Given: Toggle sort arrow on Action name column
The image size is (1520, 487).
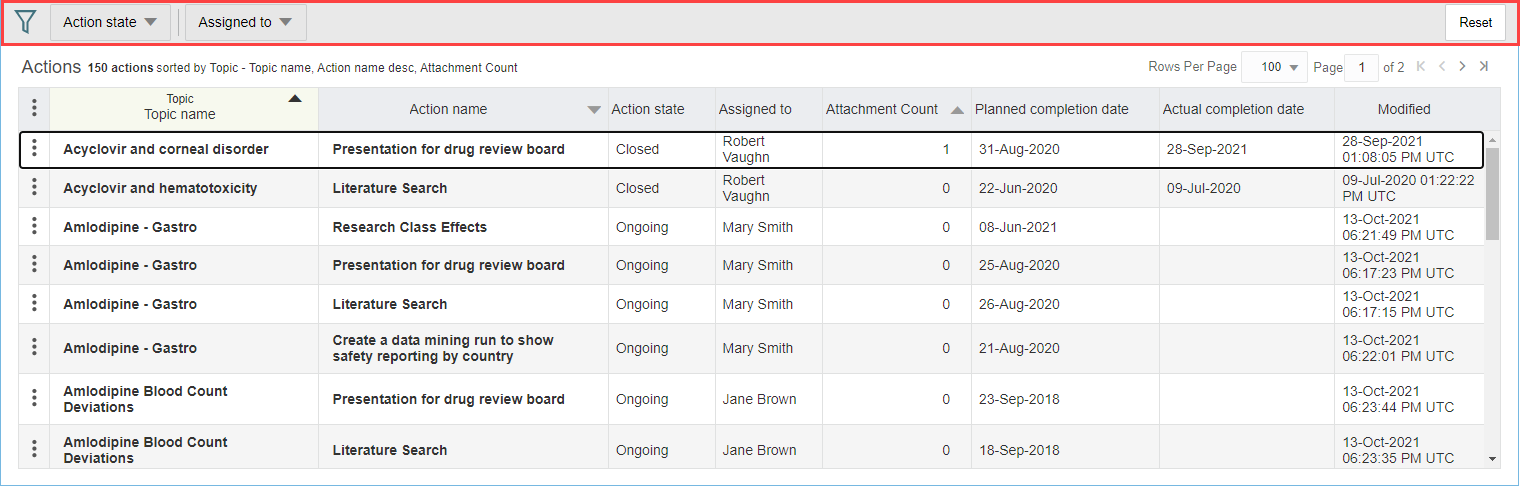Looking at the screenshot, I should click(594, 110).
